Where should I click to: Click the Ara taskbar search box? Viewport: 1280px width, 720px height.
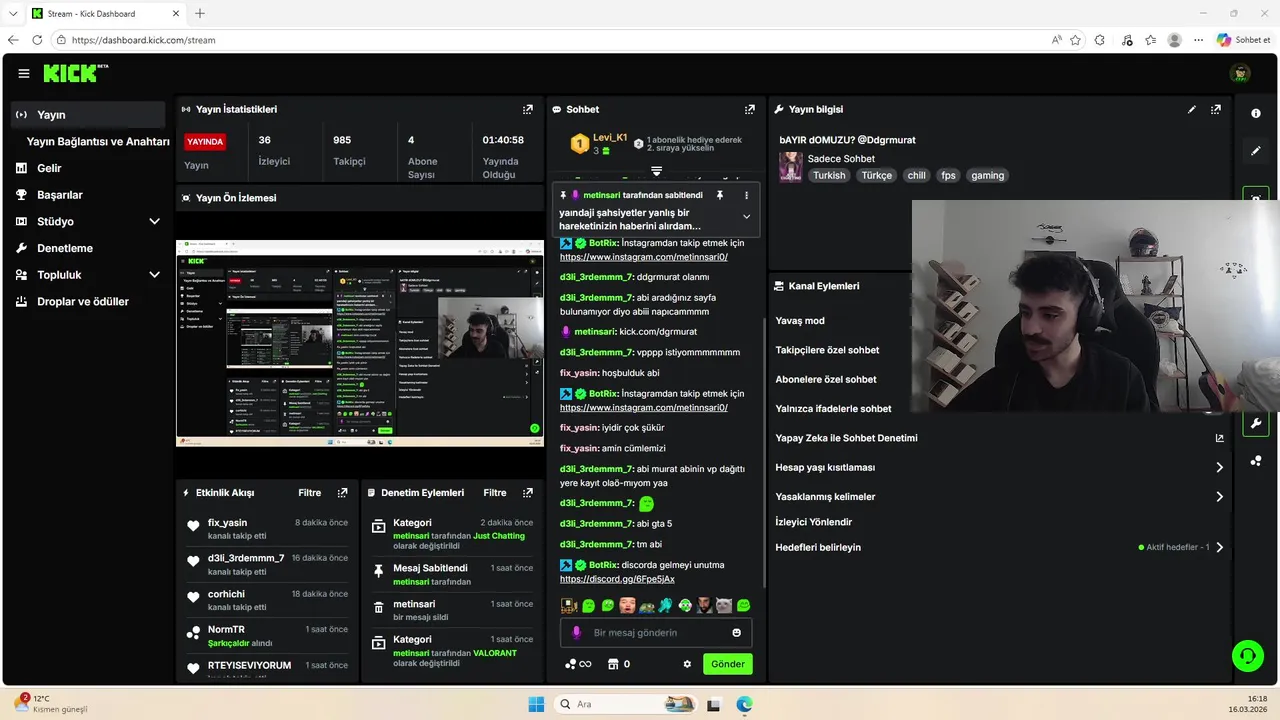(x=625, y=704)
